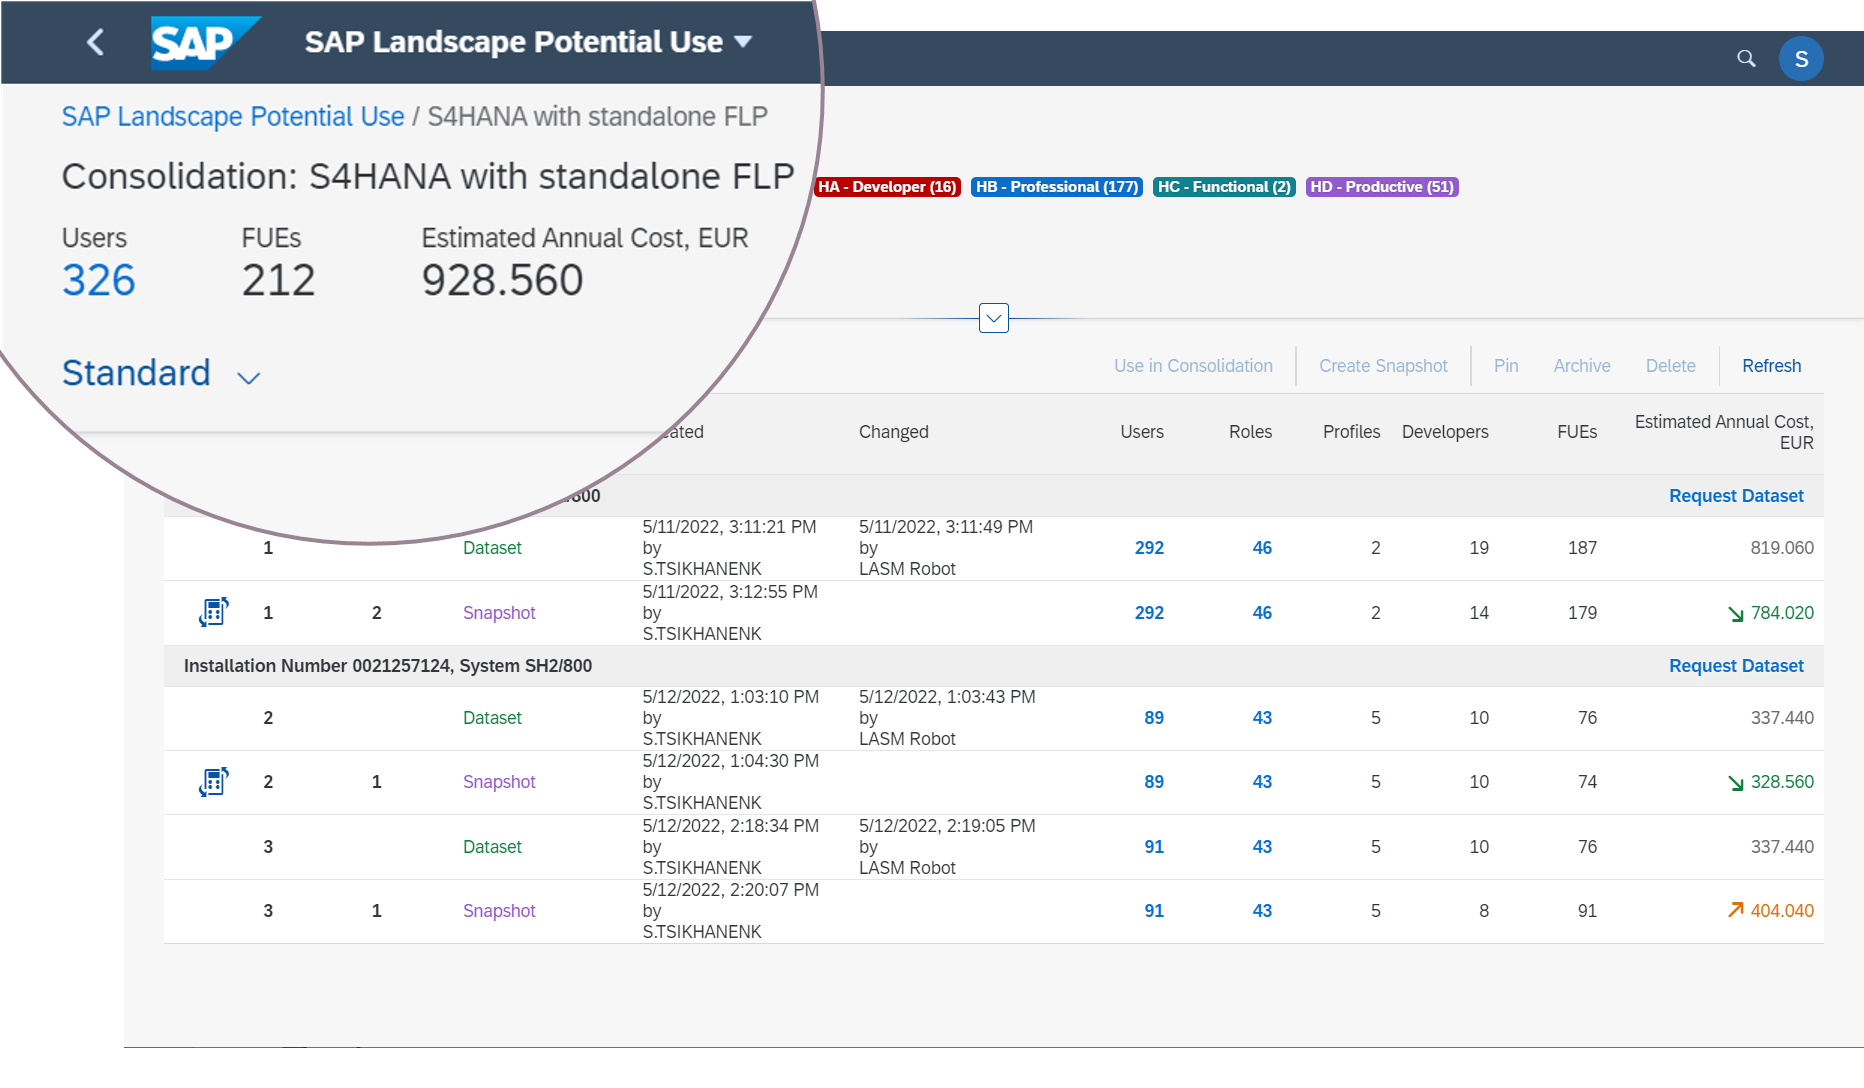Viewport: 1864px width, 1088px height.
Task: Click the Refresh button
Action: [x=1771, y=366]
